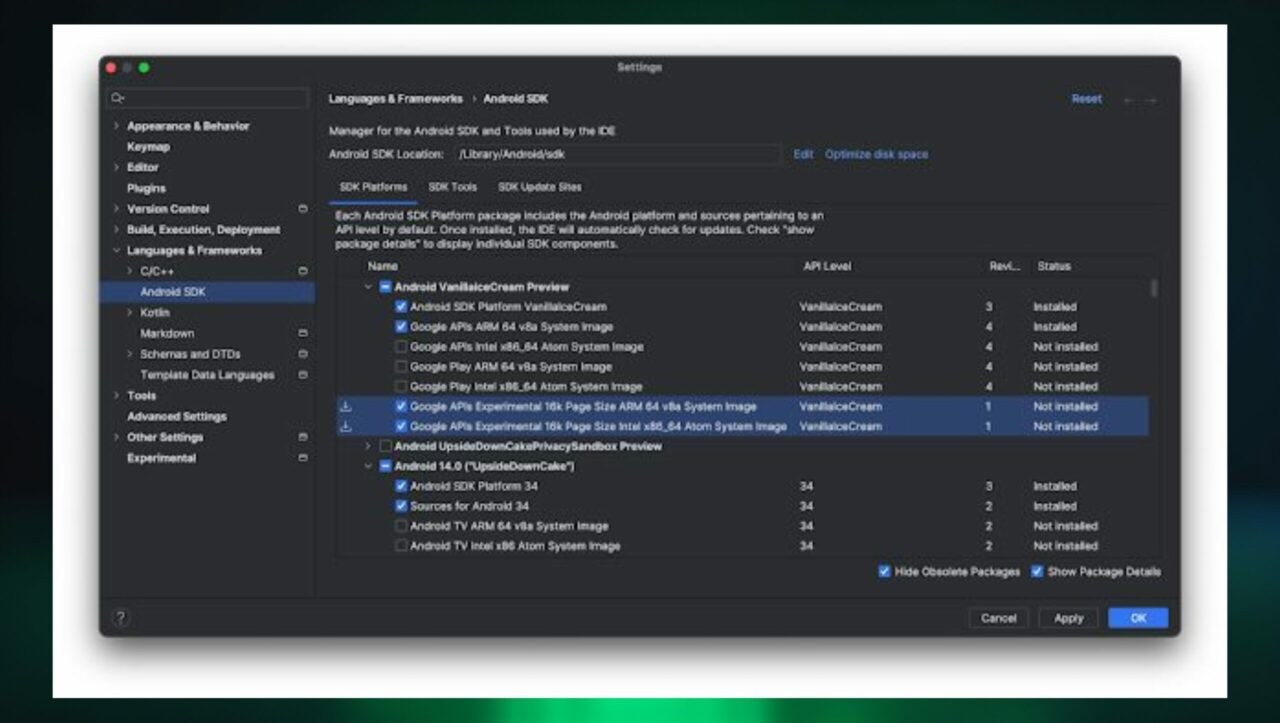
Task: Click the Edit SDK location link
Action: (x=803, y=155)
